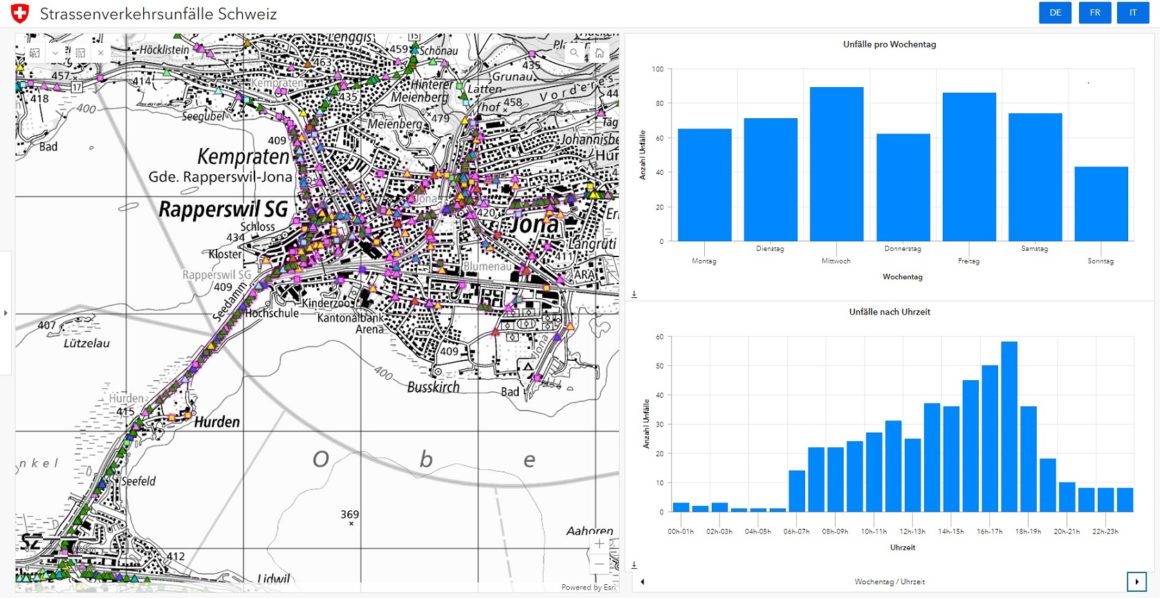Click the Swiss coat of arms logo
The width and height of the screenshot is (1160, 598).
(19, 14)
